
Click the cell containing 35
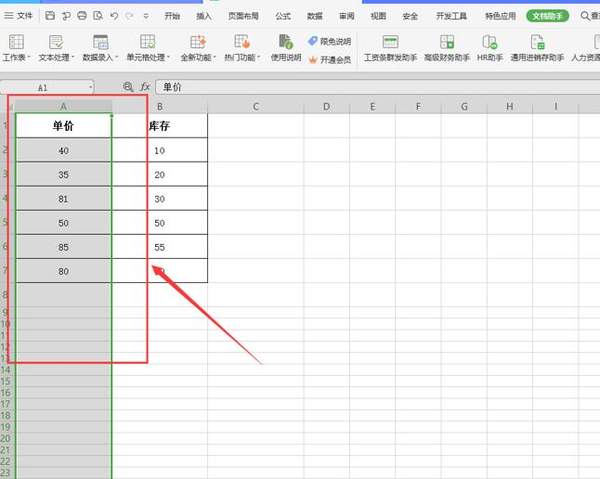click(x=64, y=174)
